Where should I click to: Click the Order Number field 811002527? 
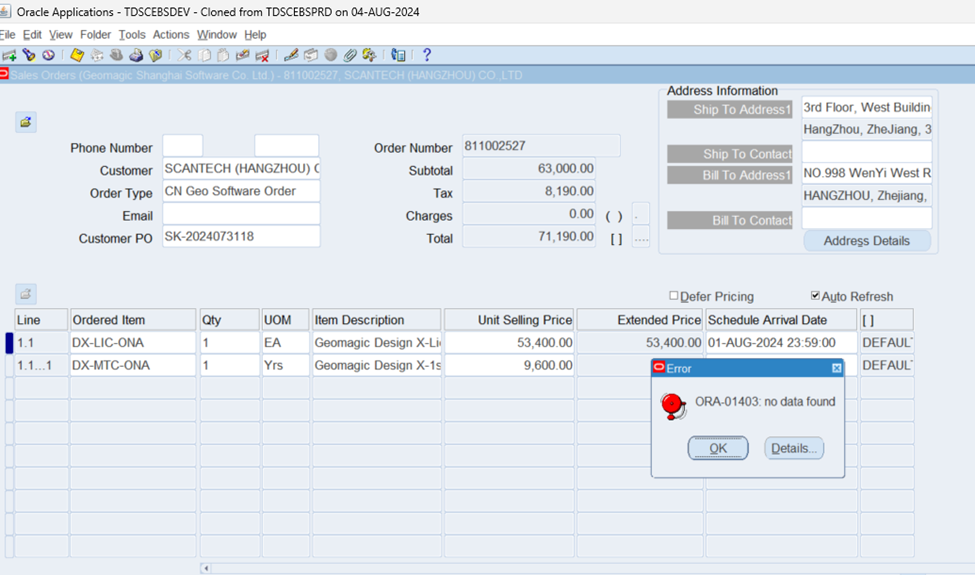(x=541, y=145)
